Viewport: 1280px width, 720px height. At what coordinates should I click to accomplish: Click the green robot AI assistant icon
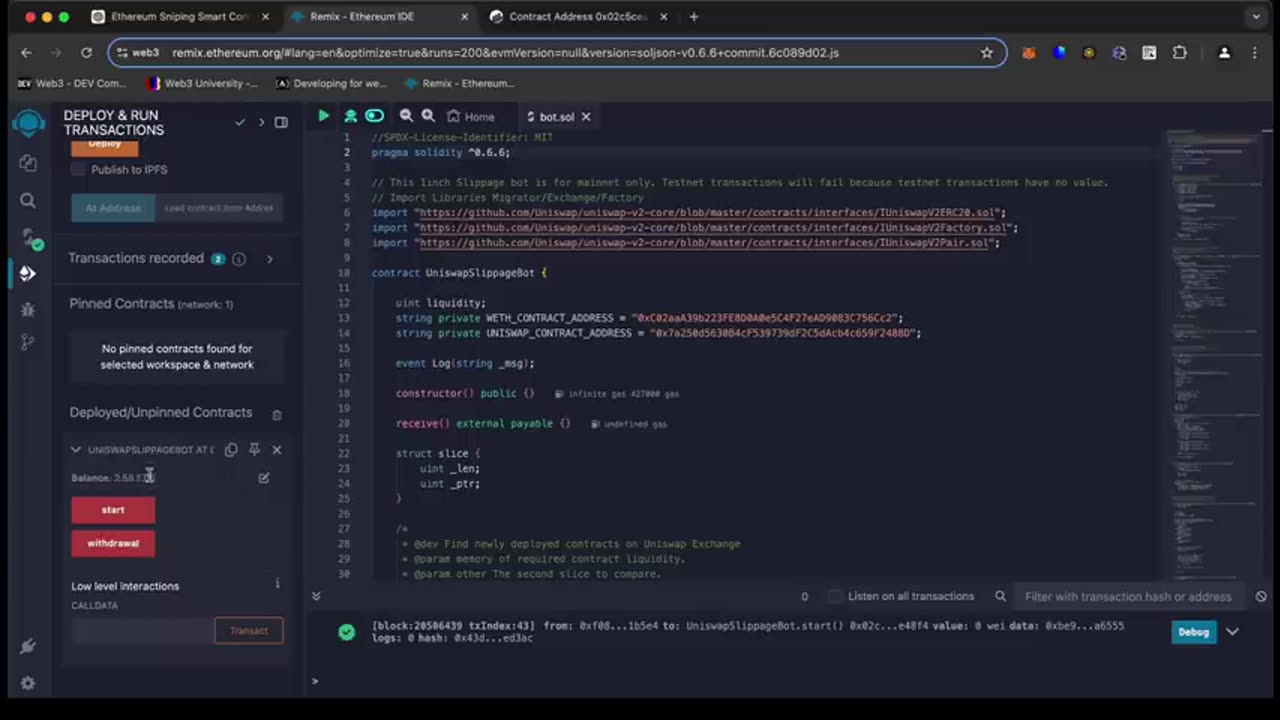click(350, 116)
